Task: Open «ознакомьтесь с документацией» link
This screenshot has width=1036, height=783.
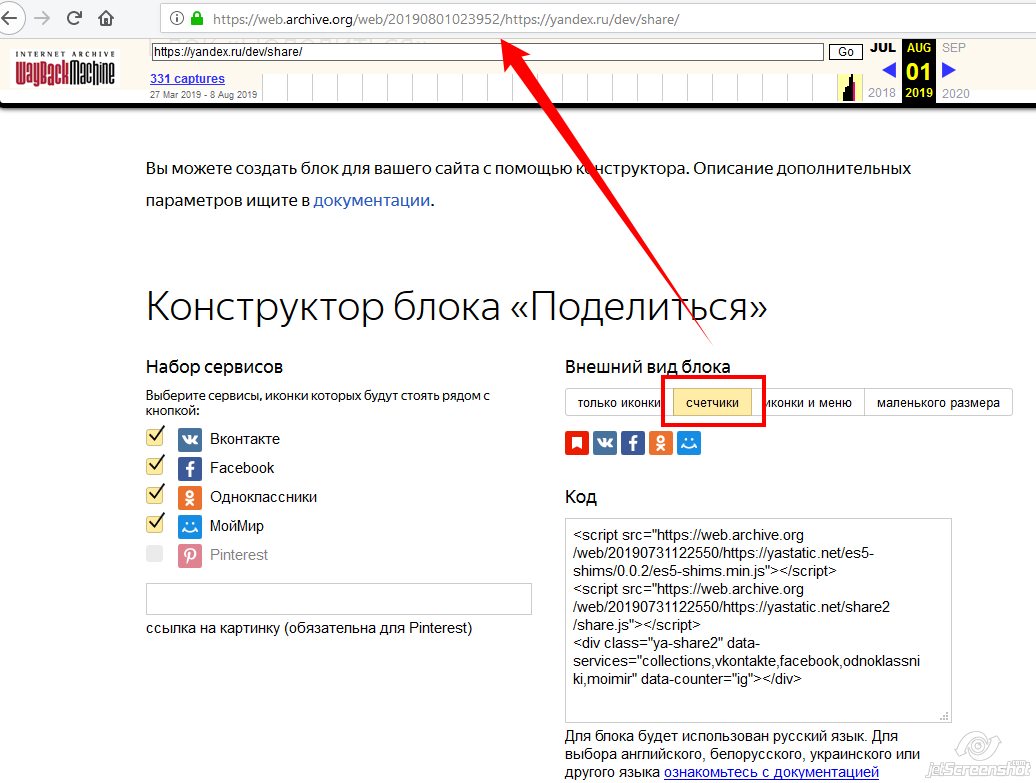Action: coord(771,772)
